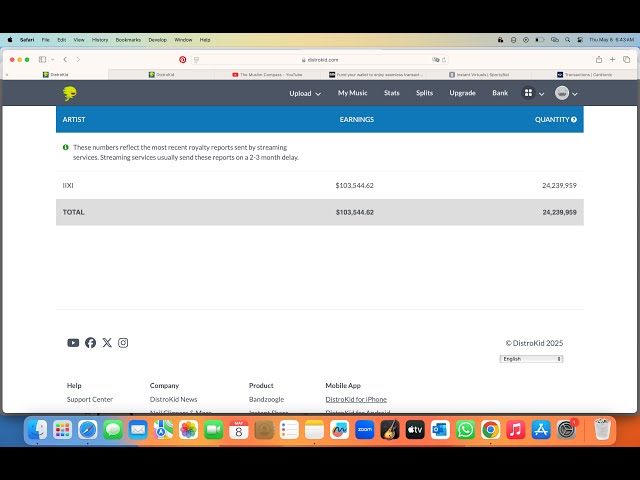Open DistroKid Instagram icon link
The image size is (640, 480).
click(123, 343)
